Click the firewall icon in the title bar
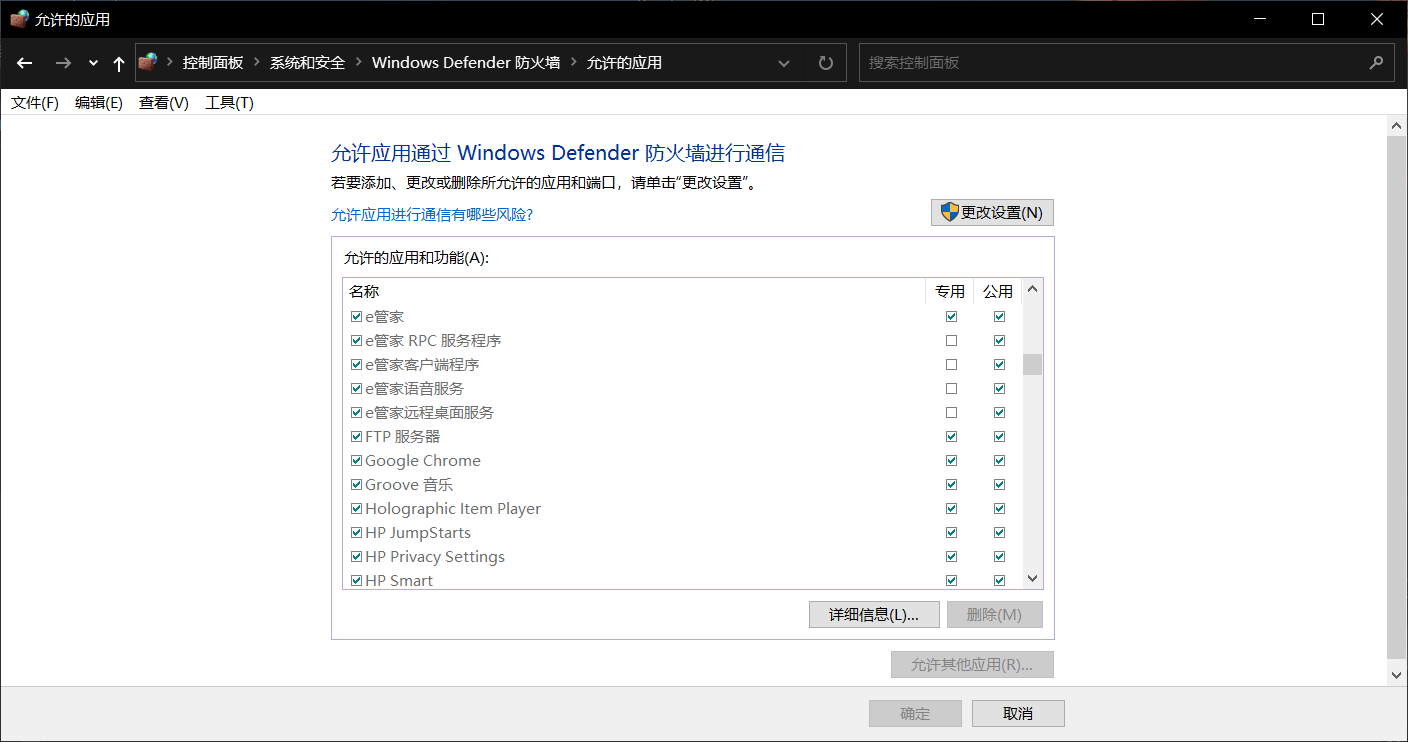This screenshot has width=1408, height=742. pyautogui.click(x=18, y=18)
